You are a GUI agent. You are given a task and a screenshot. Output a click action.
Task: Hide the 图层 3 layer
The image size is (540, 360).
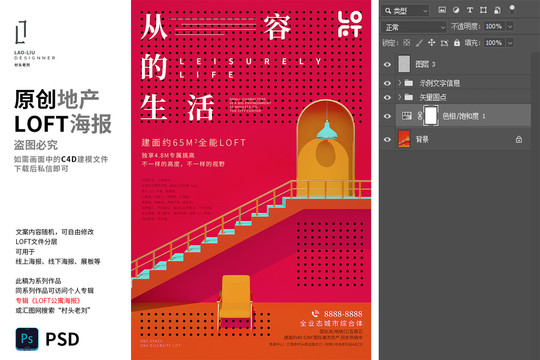point(387,64)
